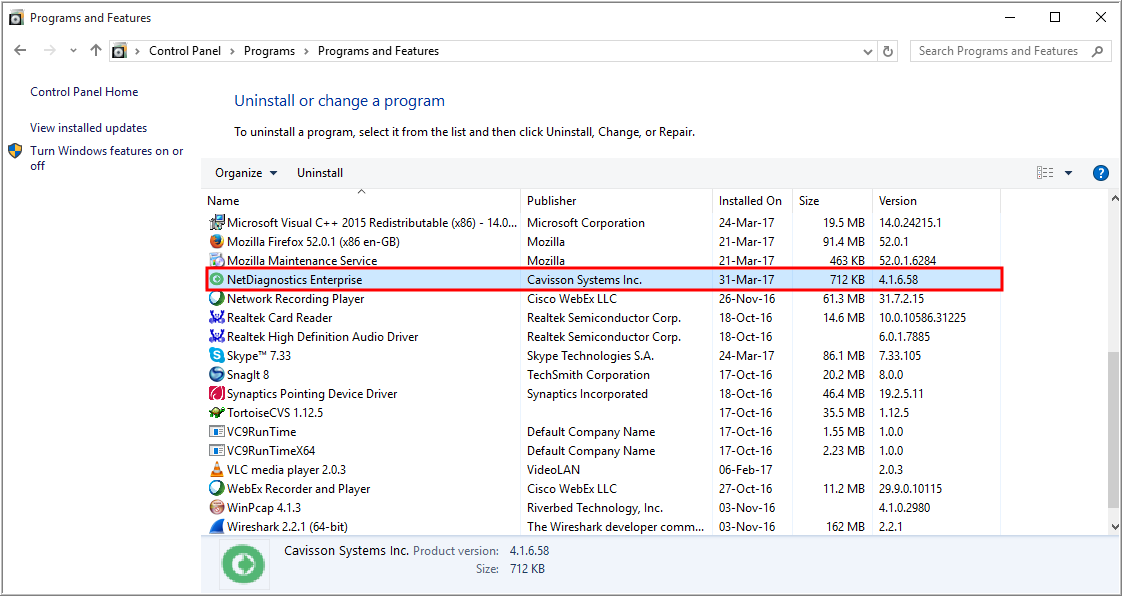
Task: Click the VC9RunTimeX64 icon
Action: tap(216, 451)
